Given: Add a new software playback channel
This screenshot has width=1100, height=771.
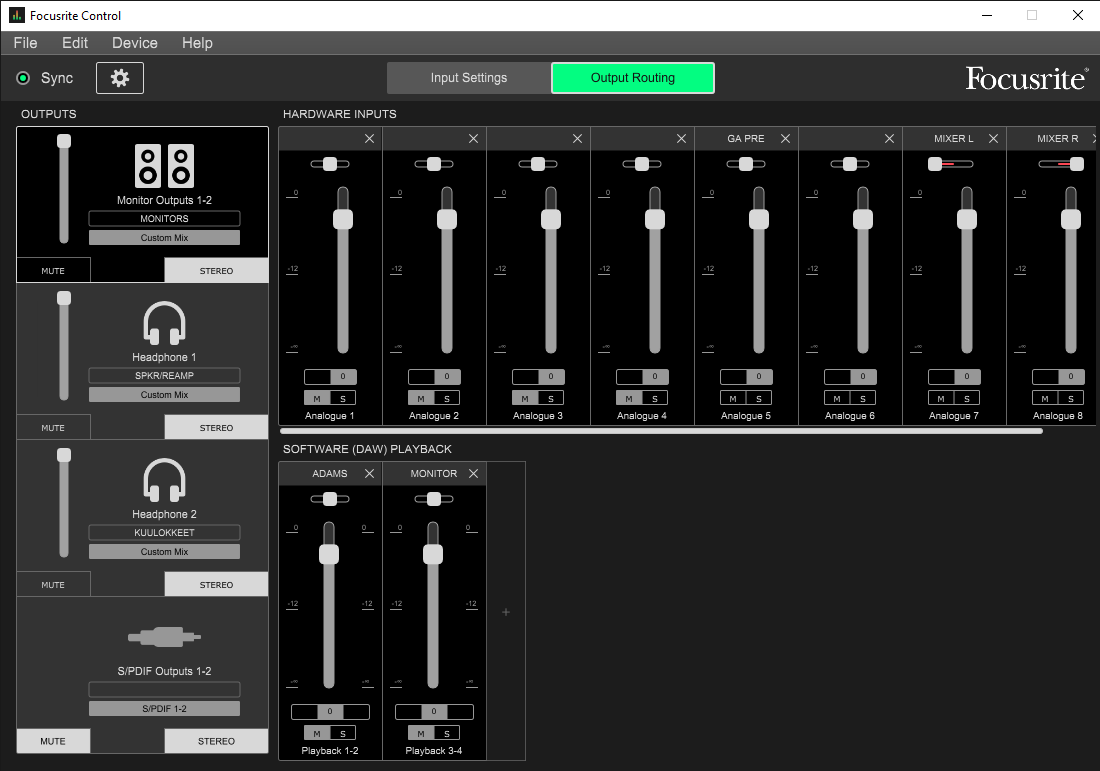Looking at the screenshot, I should 506,612.
